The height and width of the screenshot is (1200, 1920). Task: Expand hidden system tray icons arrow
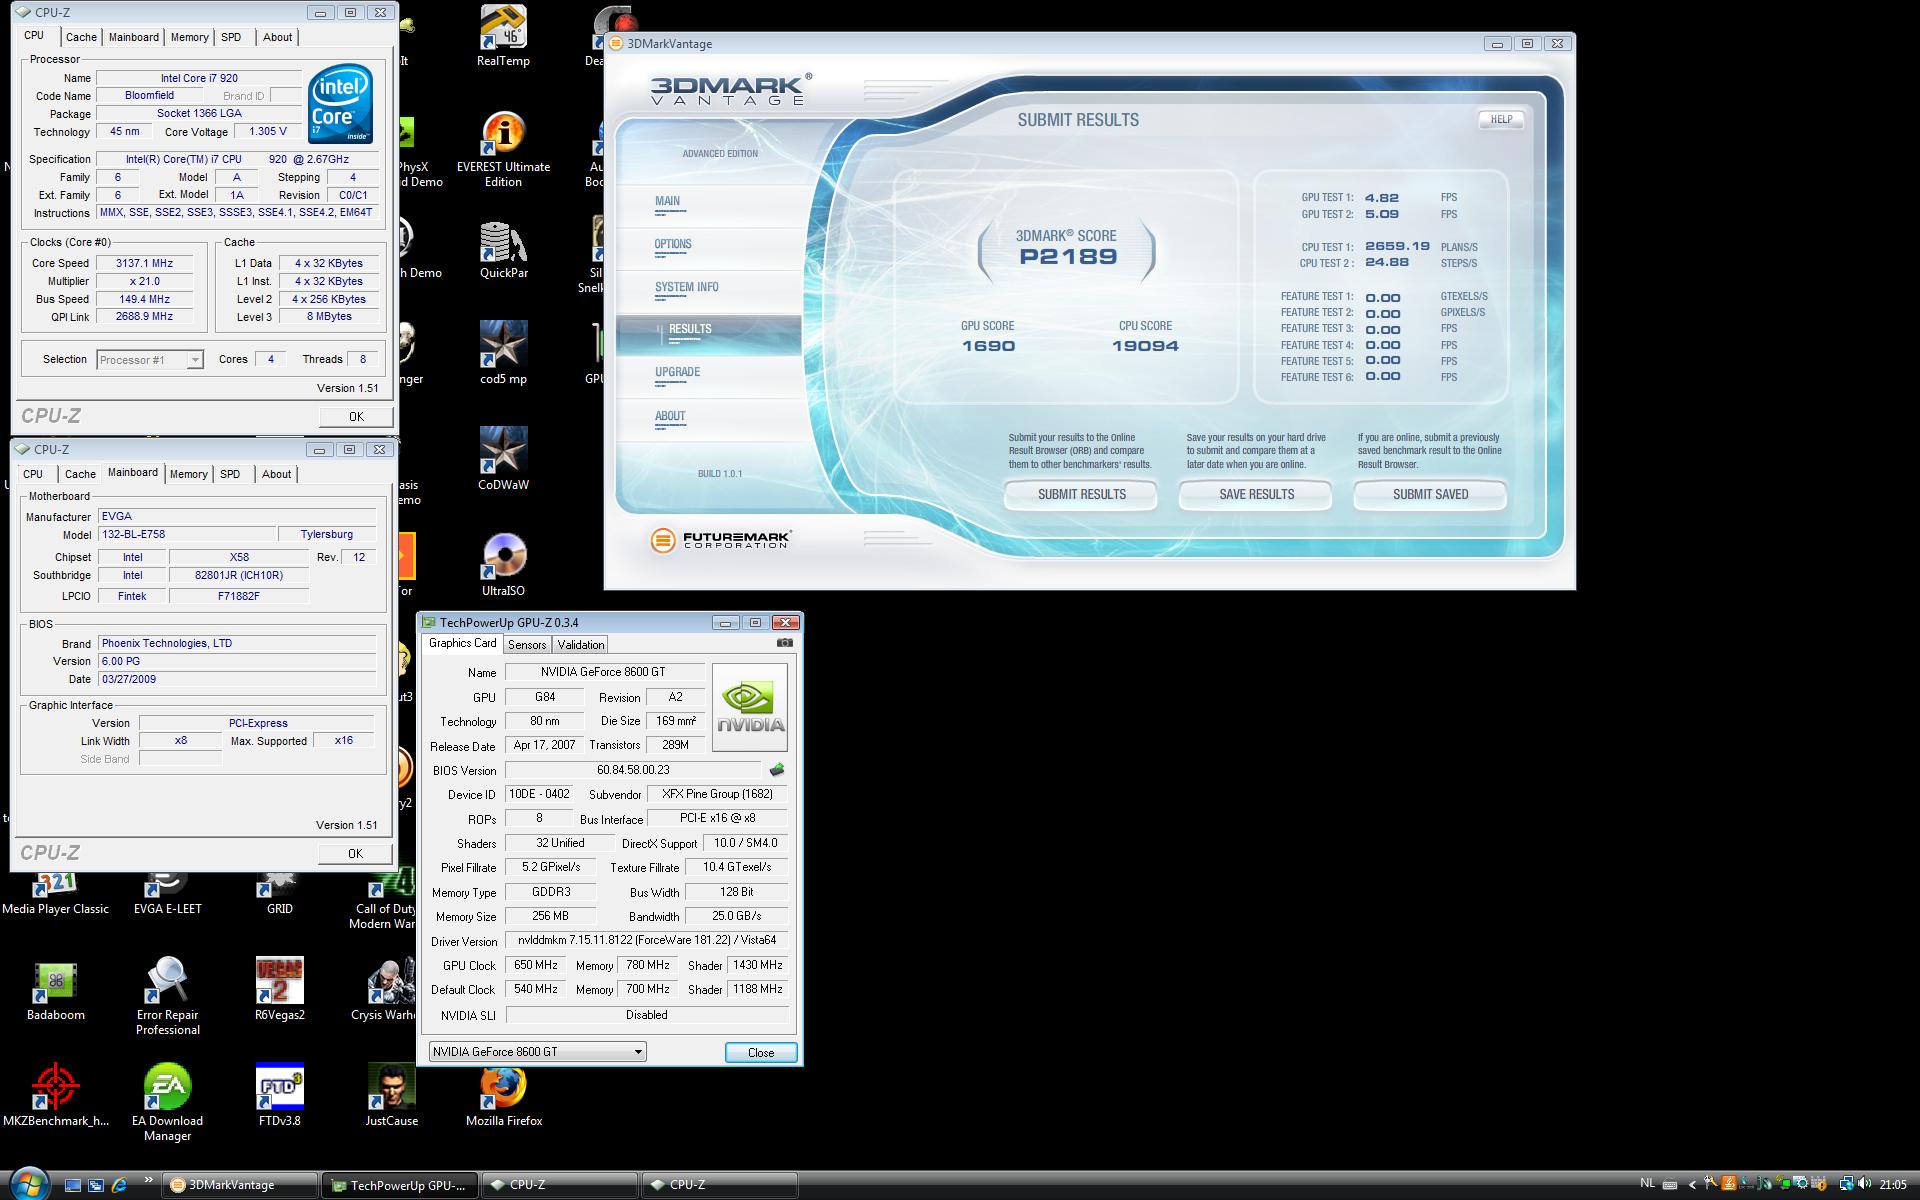pos(1692,1185)
